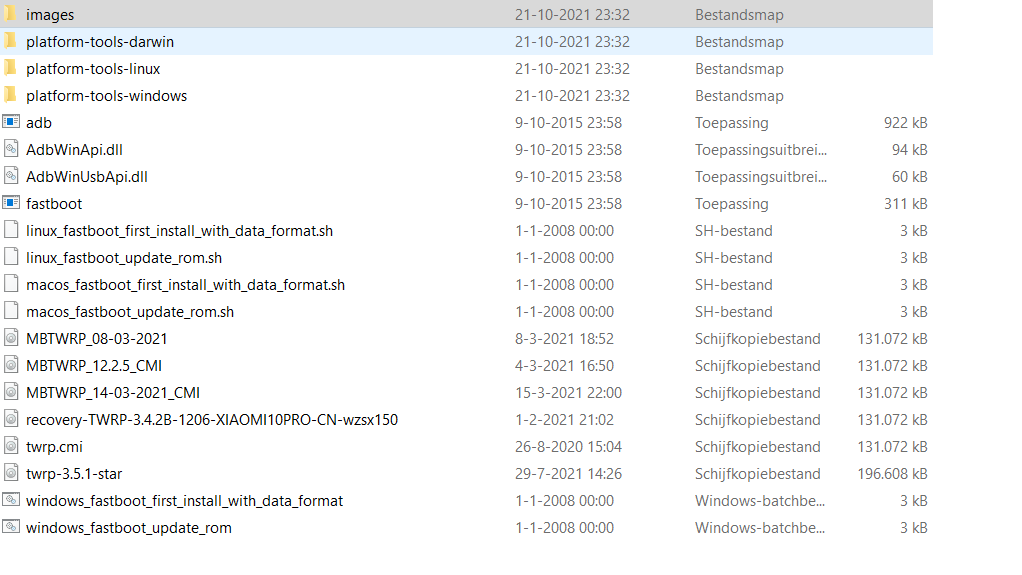Select the platform-tools-linux folder name
This screenshot has width=1022, height=575.
93,68
